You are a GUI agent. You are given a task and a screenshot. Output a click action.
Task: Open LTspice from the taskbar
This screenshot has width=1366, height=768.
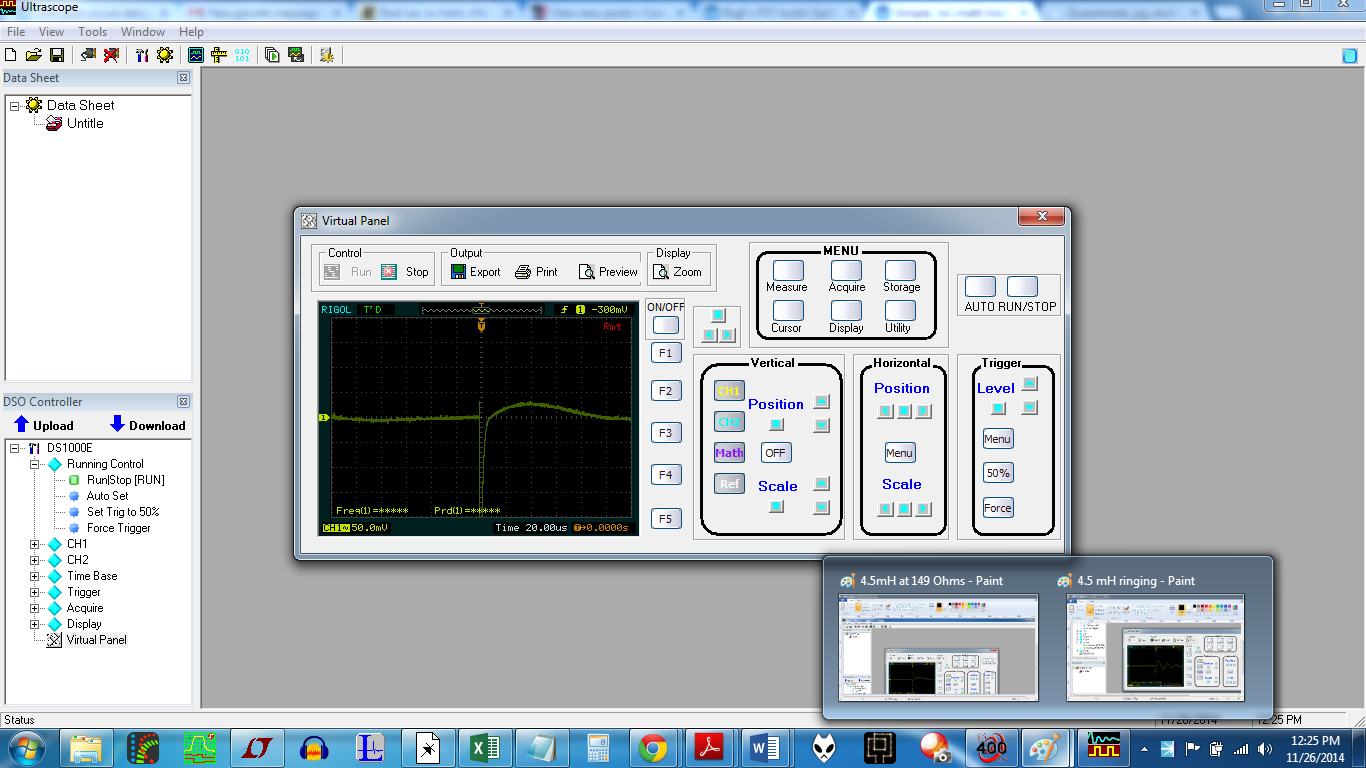258,747
